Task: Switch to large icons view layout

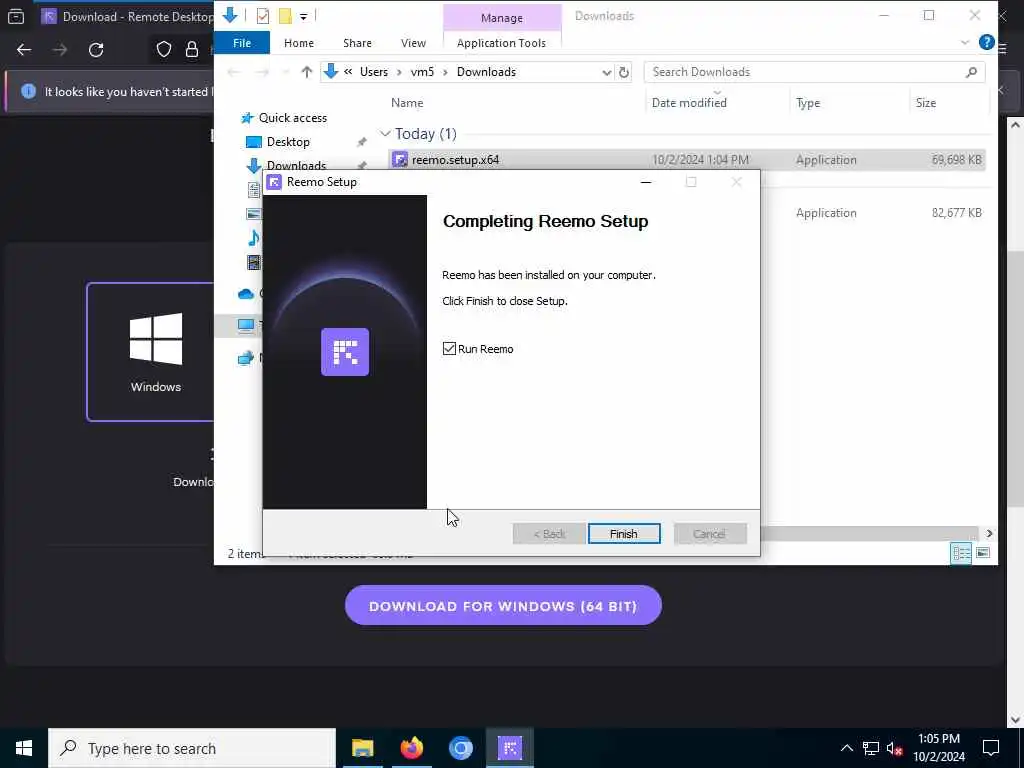Action: 983,553
